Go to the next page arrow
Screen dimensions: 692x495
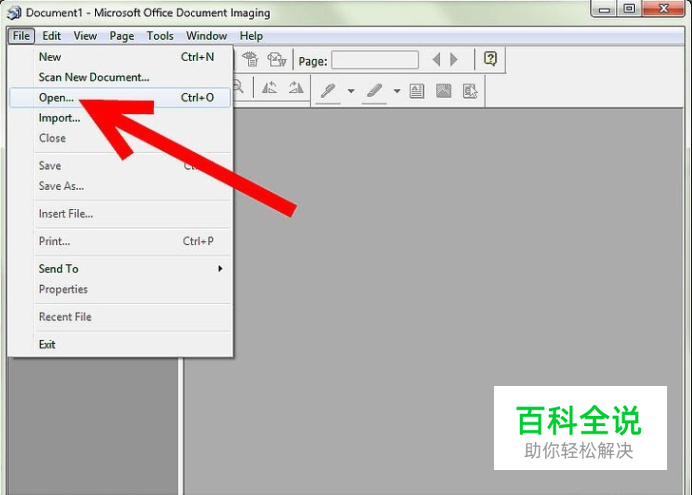pyautogui.click(x=454, y=59)
